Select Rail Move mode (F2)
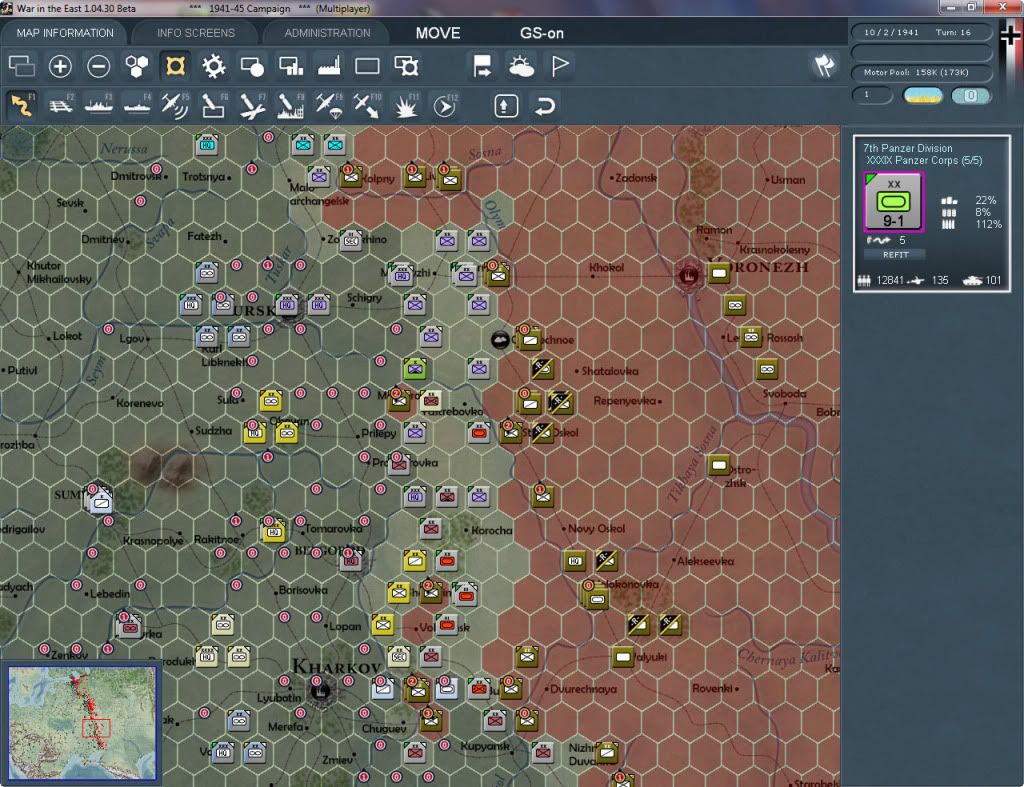Image resolution: width=1024 pixels, height=787 pixels. point(61,105)
